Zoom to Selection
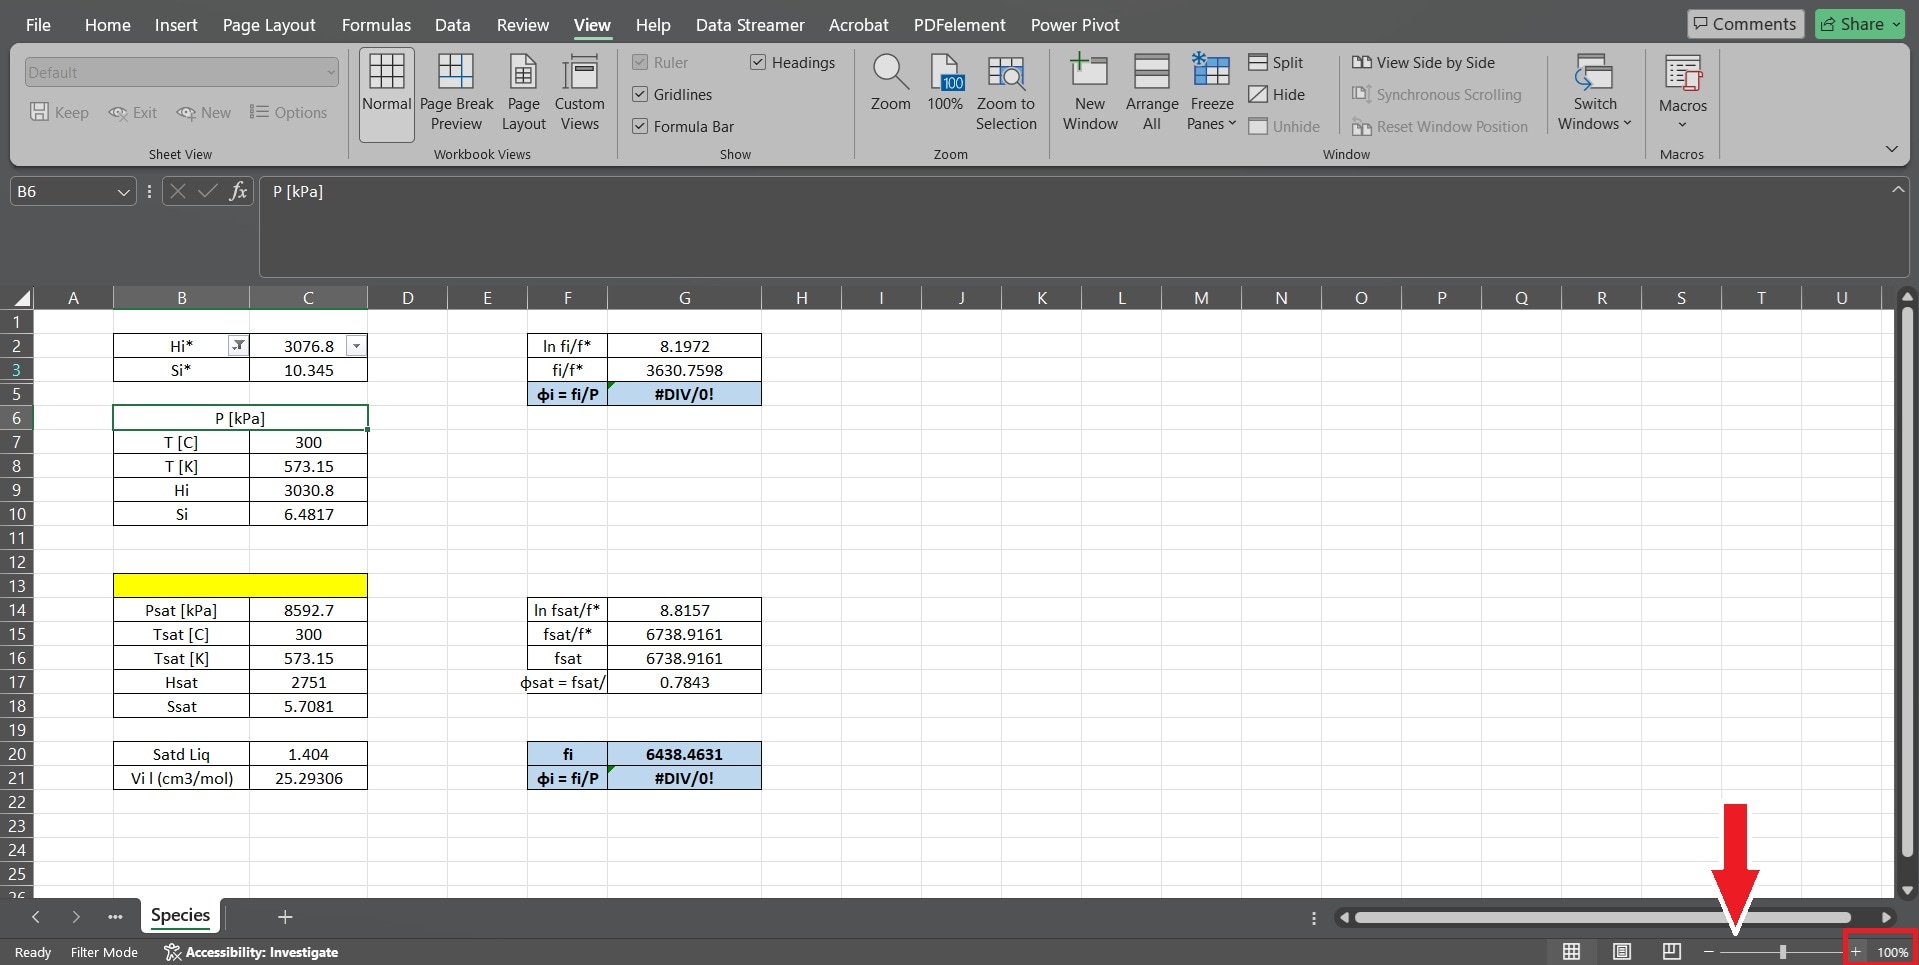This screenshot has height=965, width=1919. (x=1006, y=94)
